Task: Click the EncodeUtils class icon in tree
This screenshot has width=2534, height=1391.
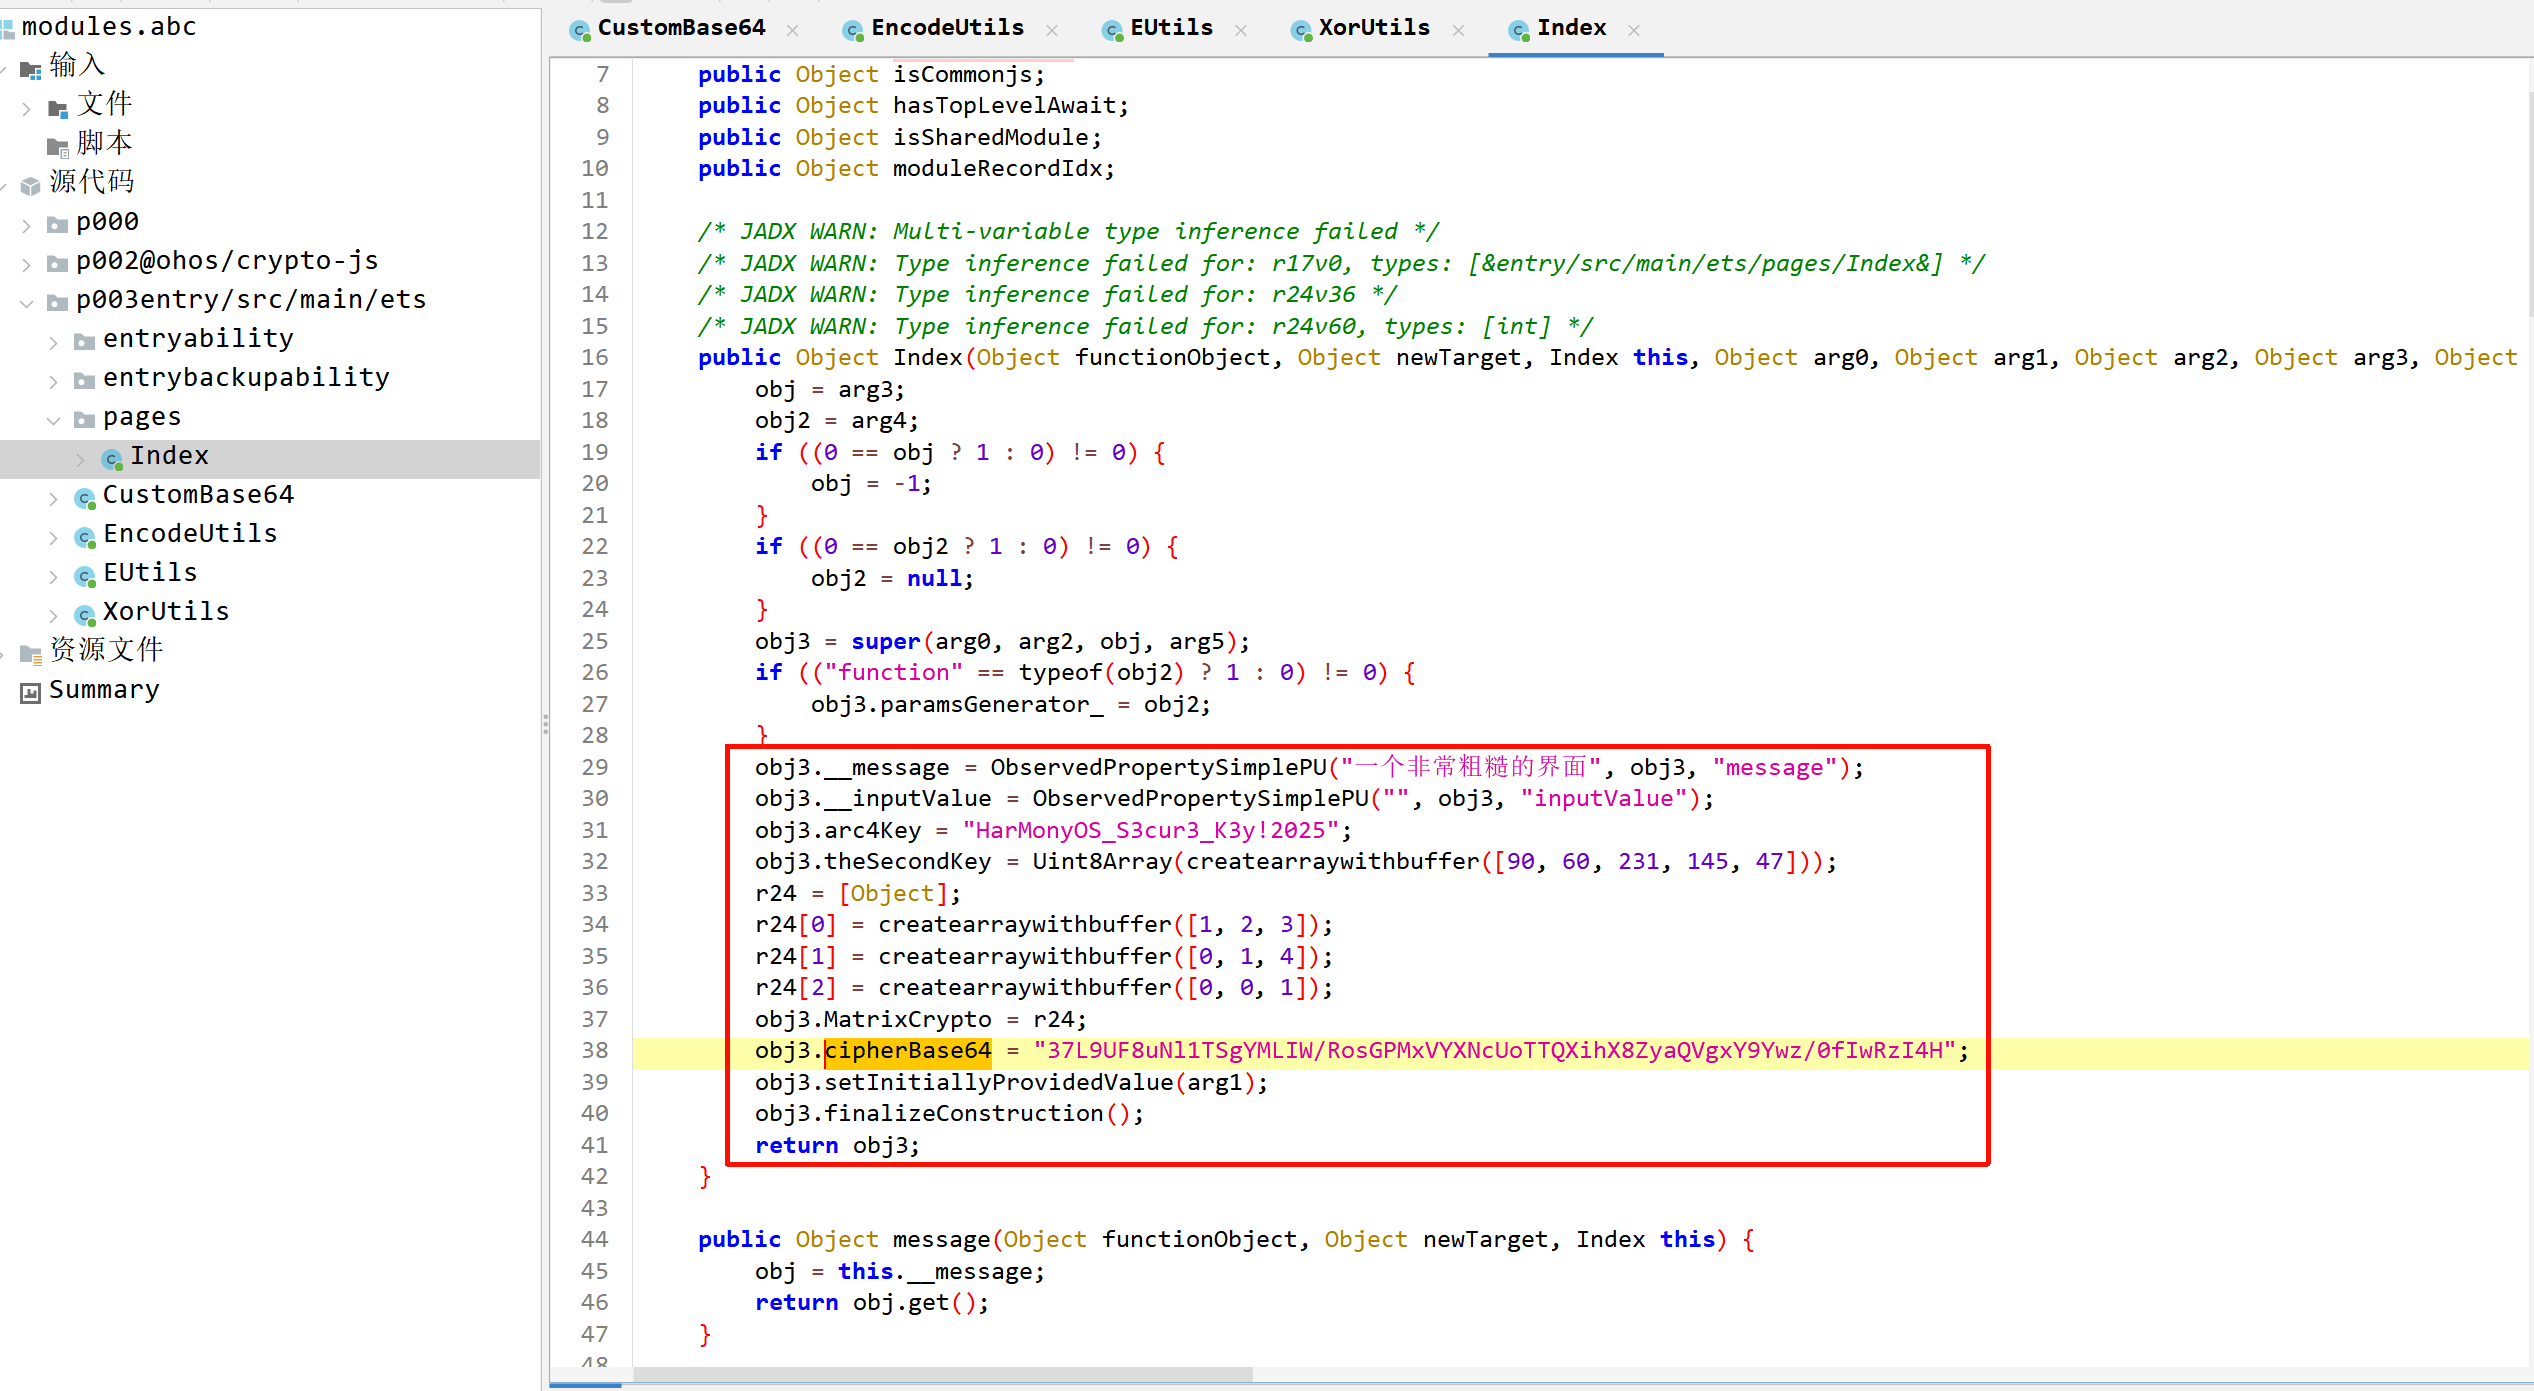Action: point(85,536)
